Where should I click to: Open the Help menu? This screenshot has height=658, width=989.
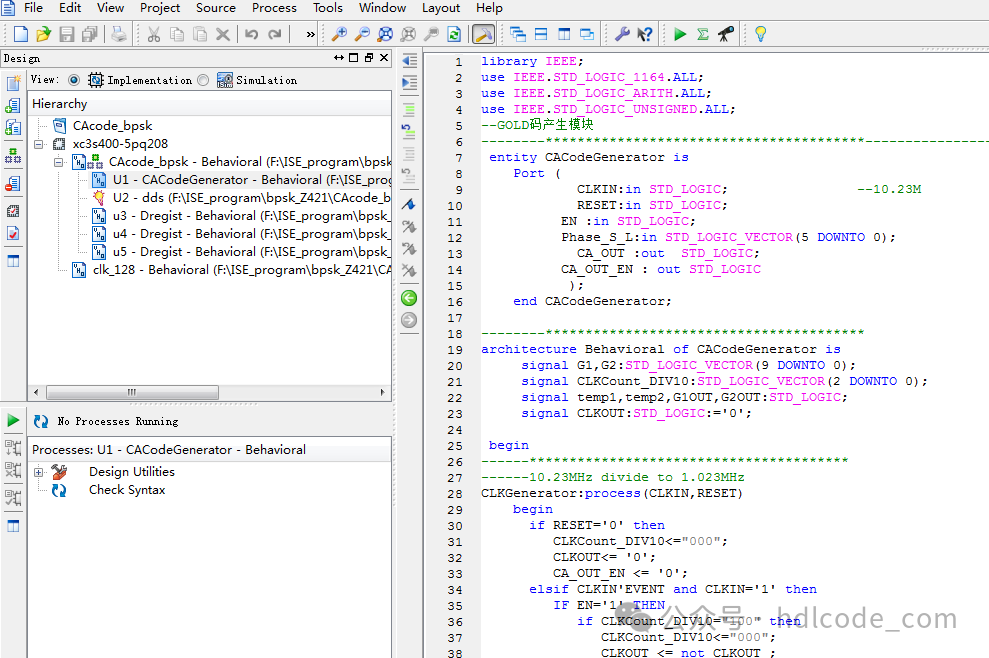pyautogui.click(x=489, y=8)
